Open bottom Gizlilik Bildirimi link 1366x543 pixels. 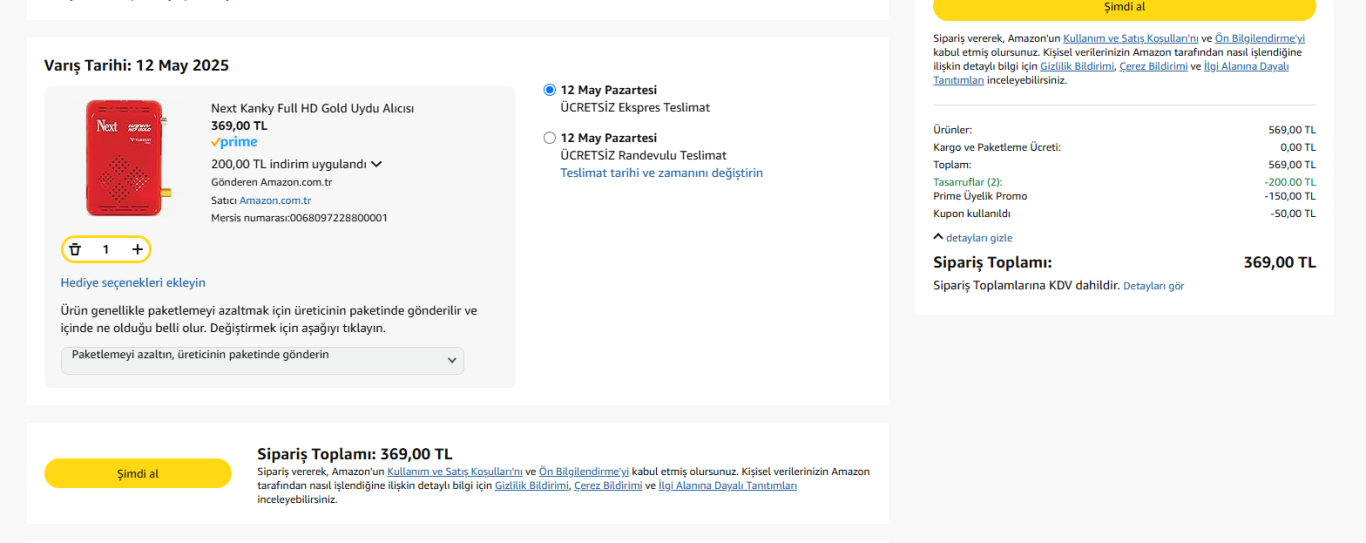[x=532, y=486]
